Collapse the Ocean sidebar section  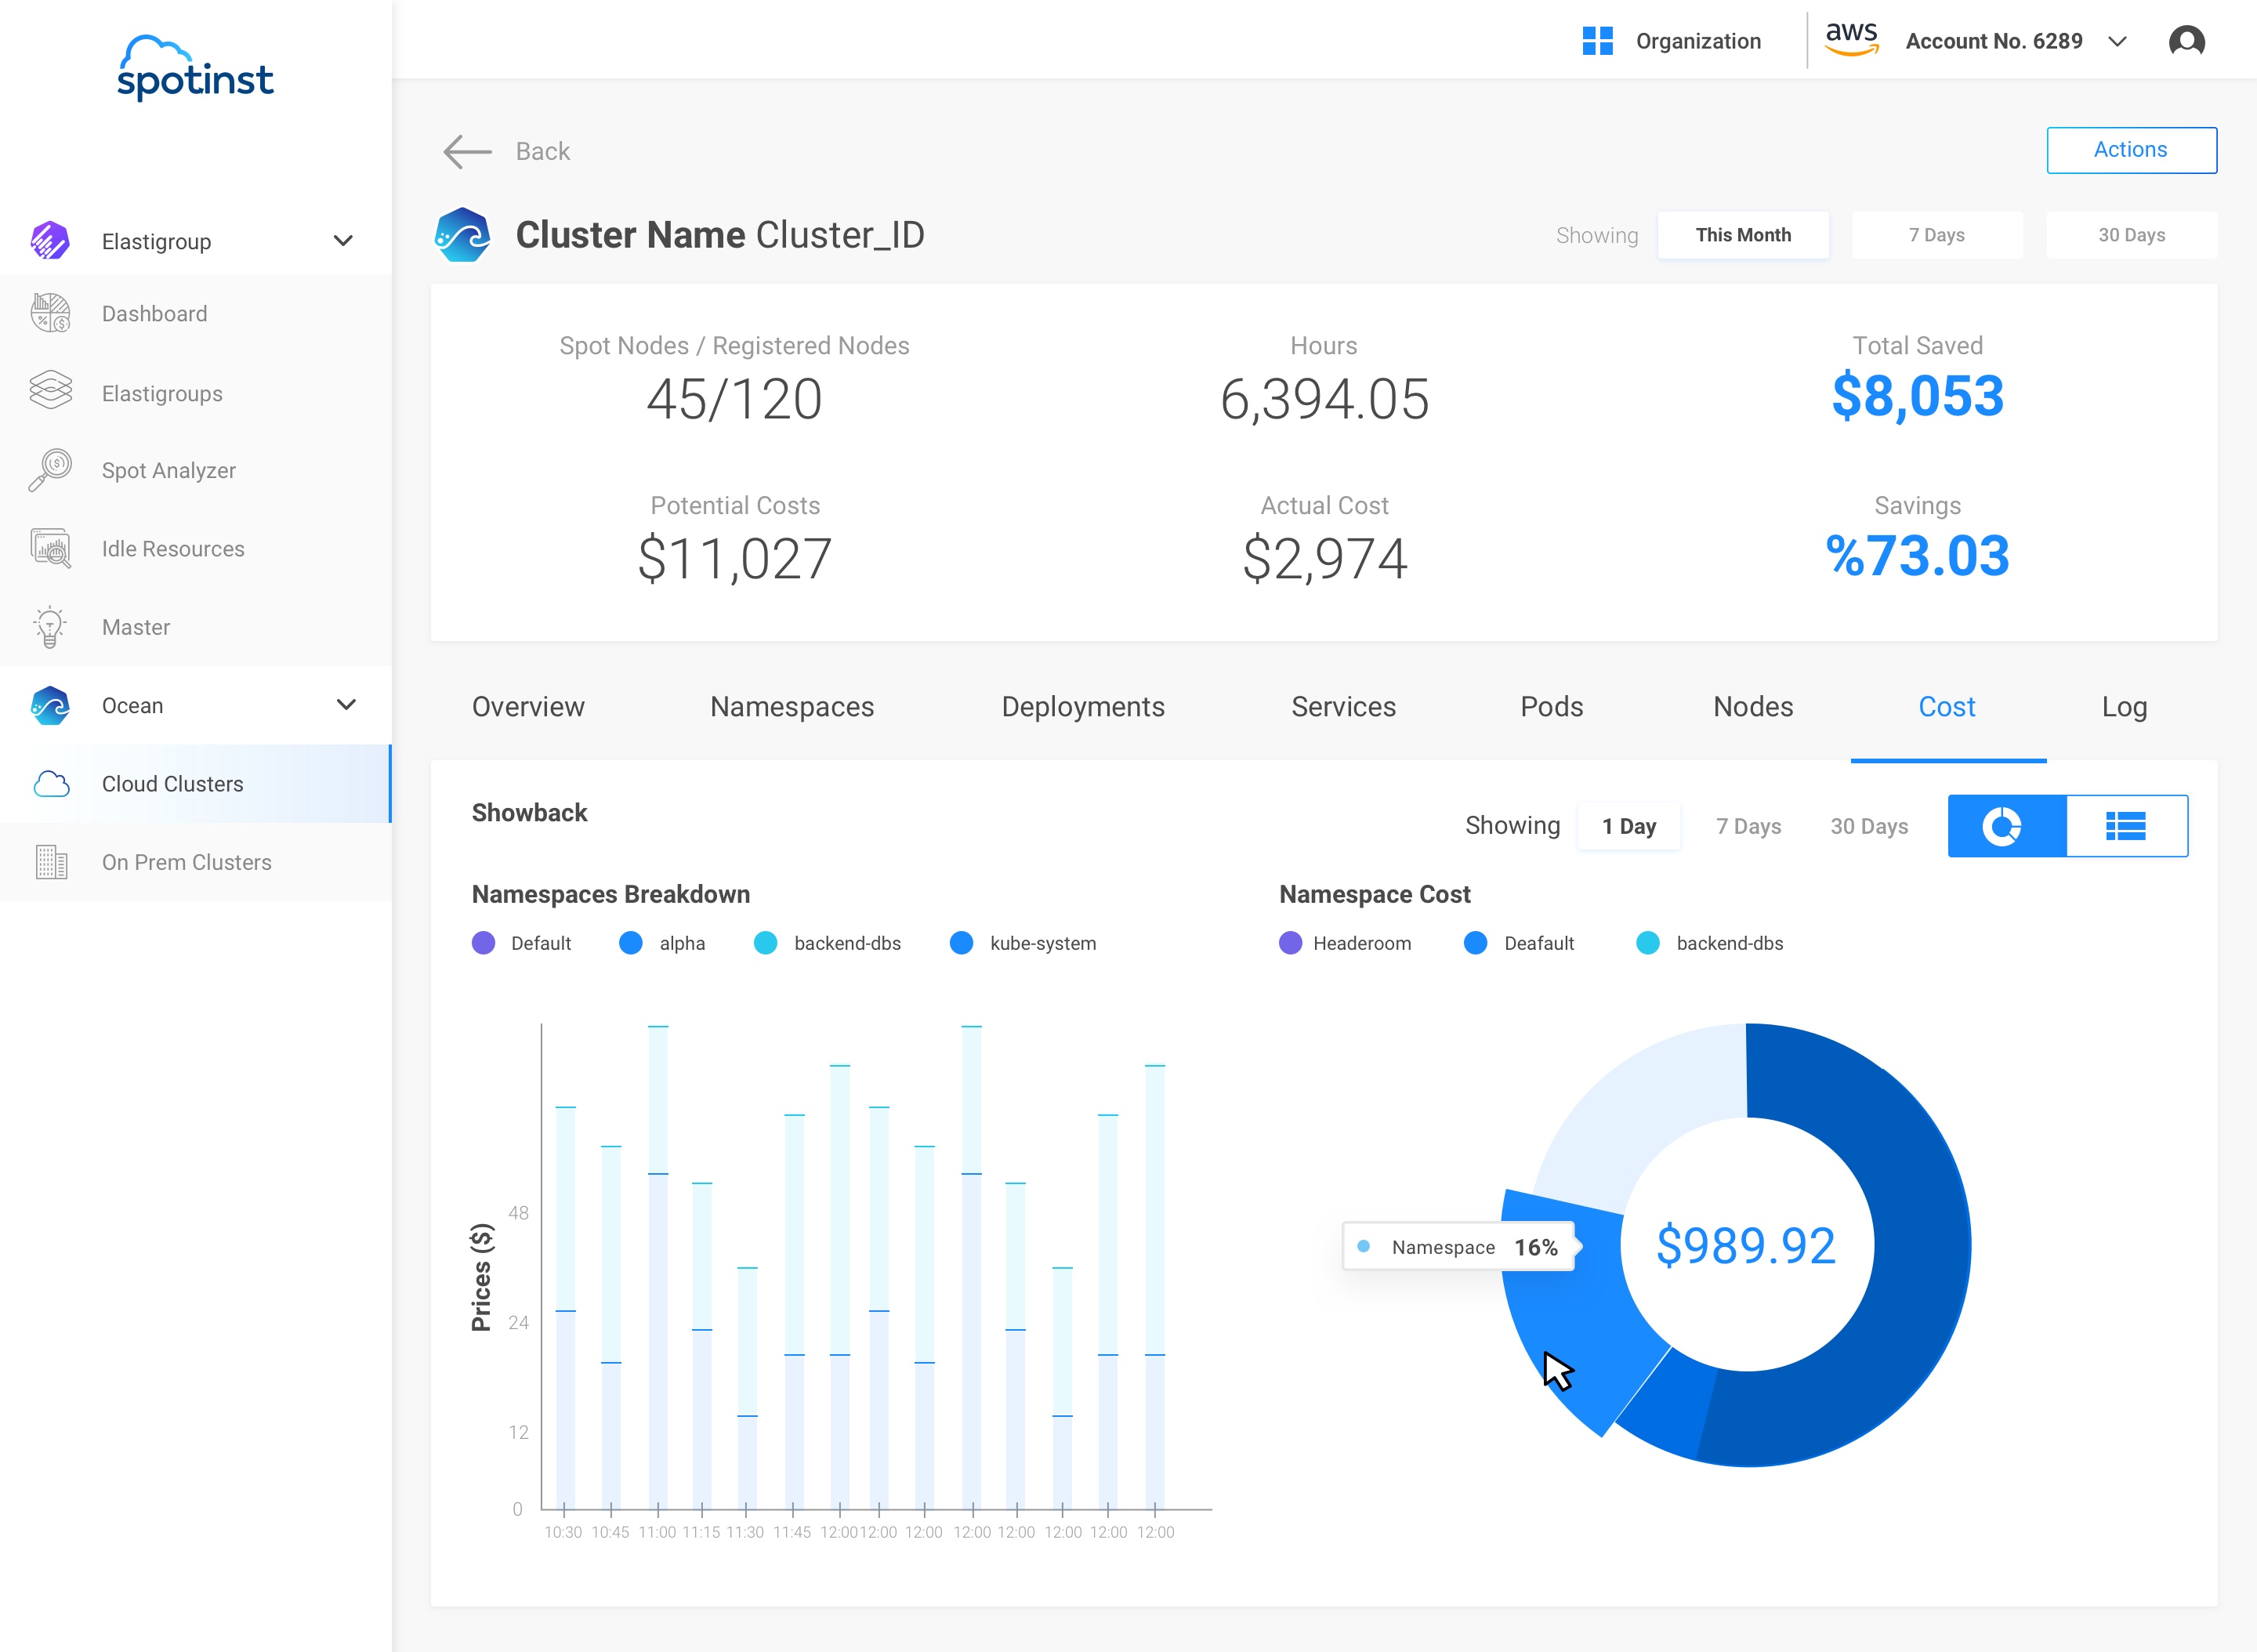pyautogui.click(x=346, y=705)
